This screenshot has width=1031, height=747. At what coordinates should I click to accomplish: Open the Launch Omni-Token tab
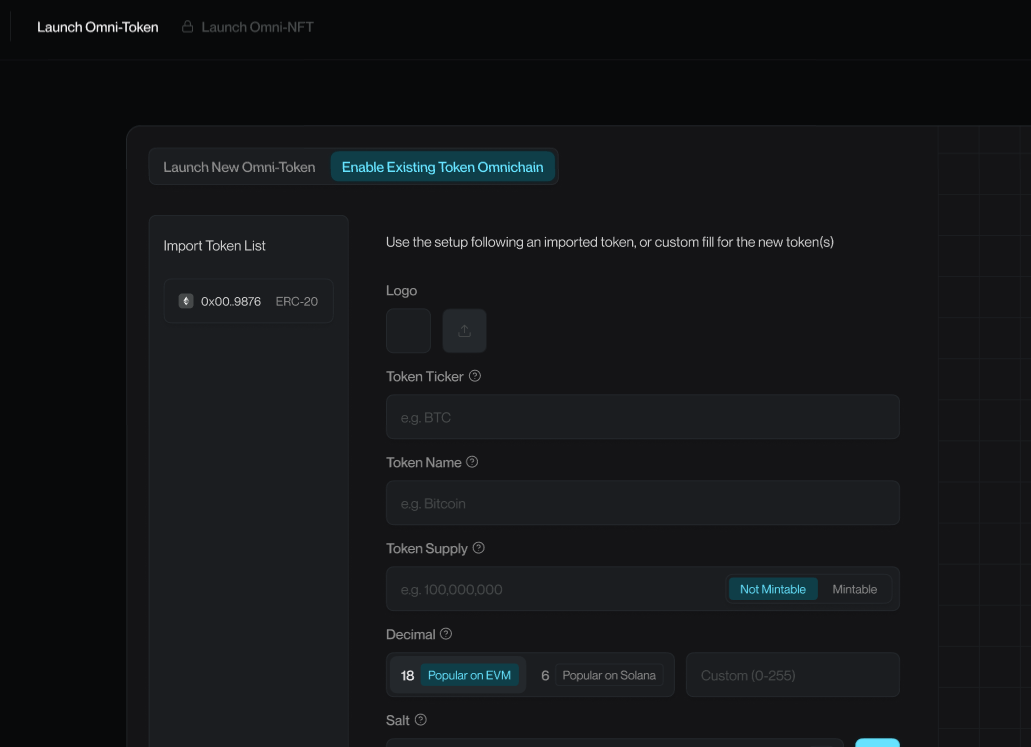click(x=98, y=27)
